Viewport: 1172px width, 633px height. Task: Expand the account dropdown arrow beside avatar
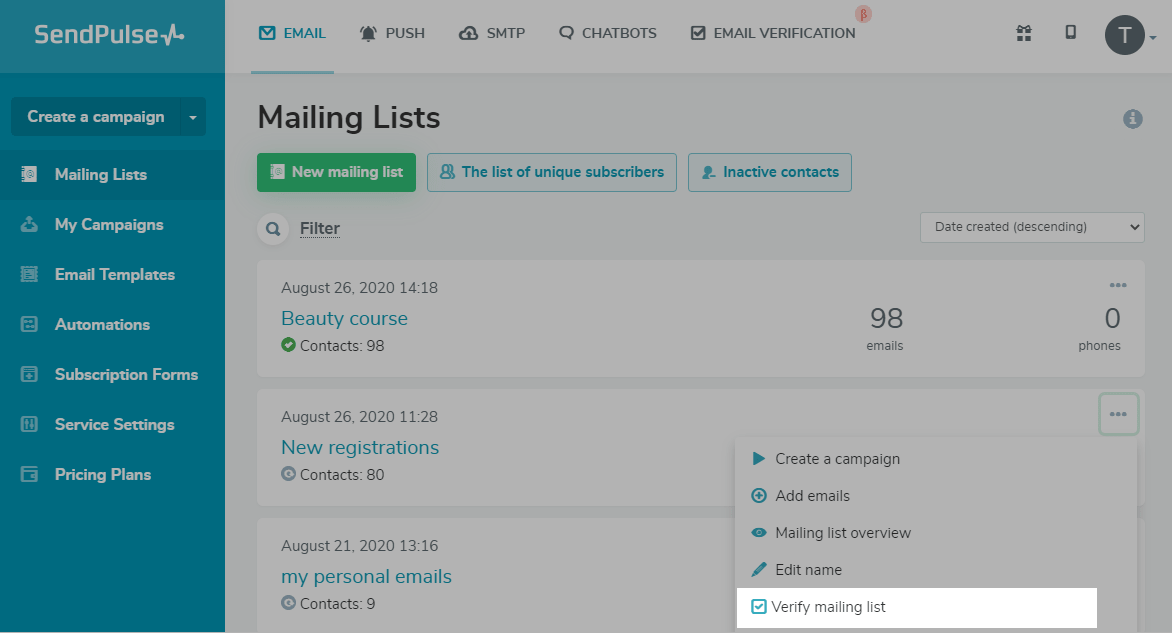1153,37
